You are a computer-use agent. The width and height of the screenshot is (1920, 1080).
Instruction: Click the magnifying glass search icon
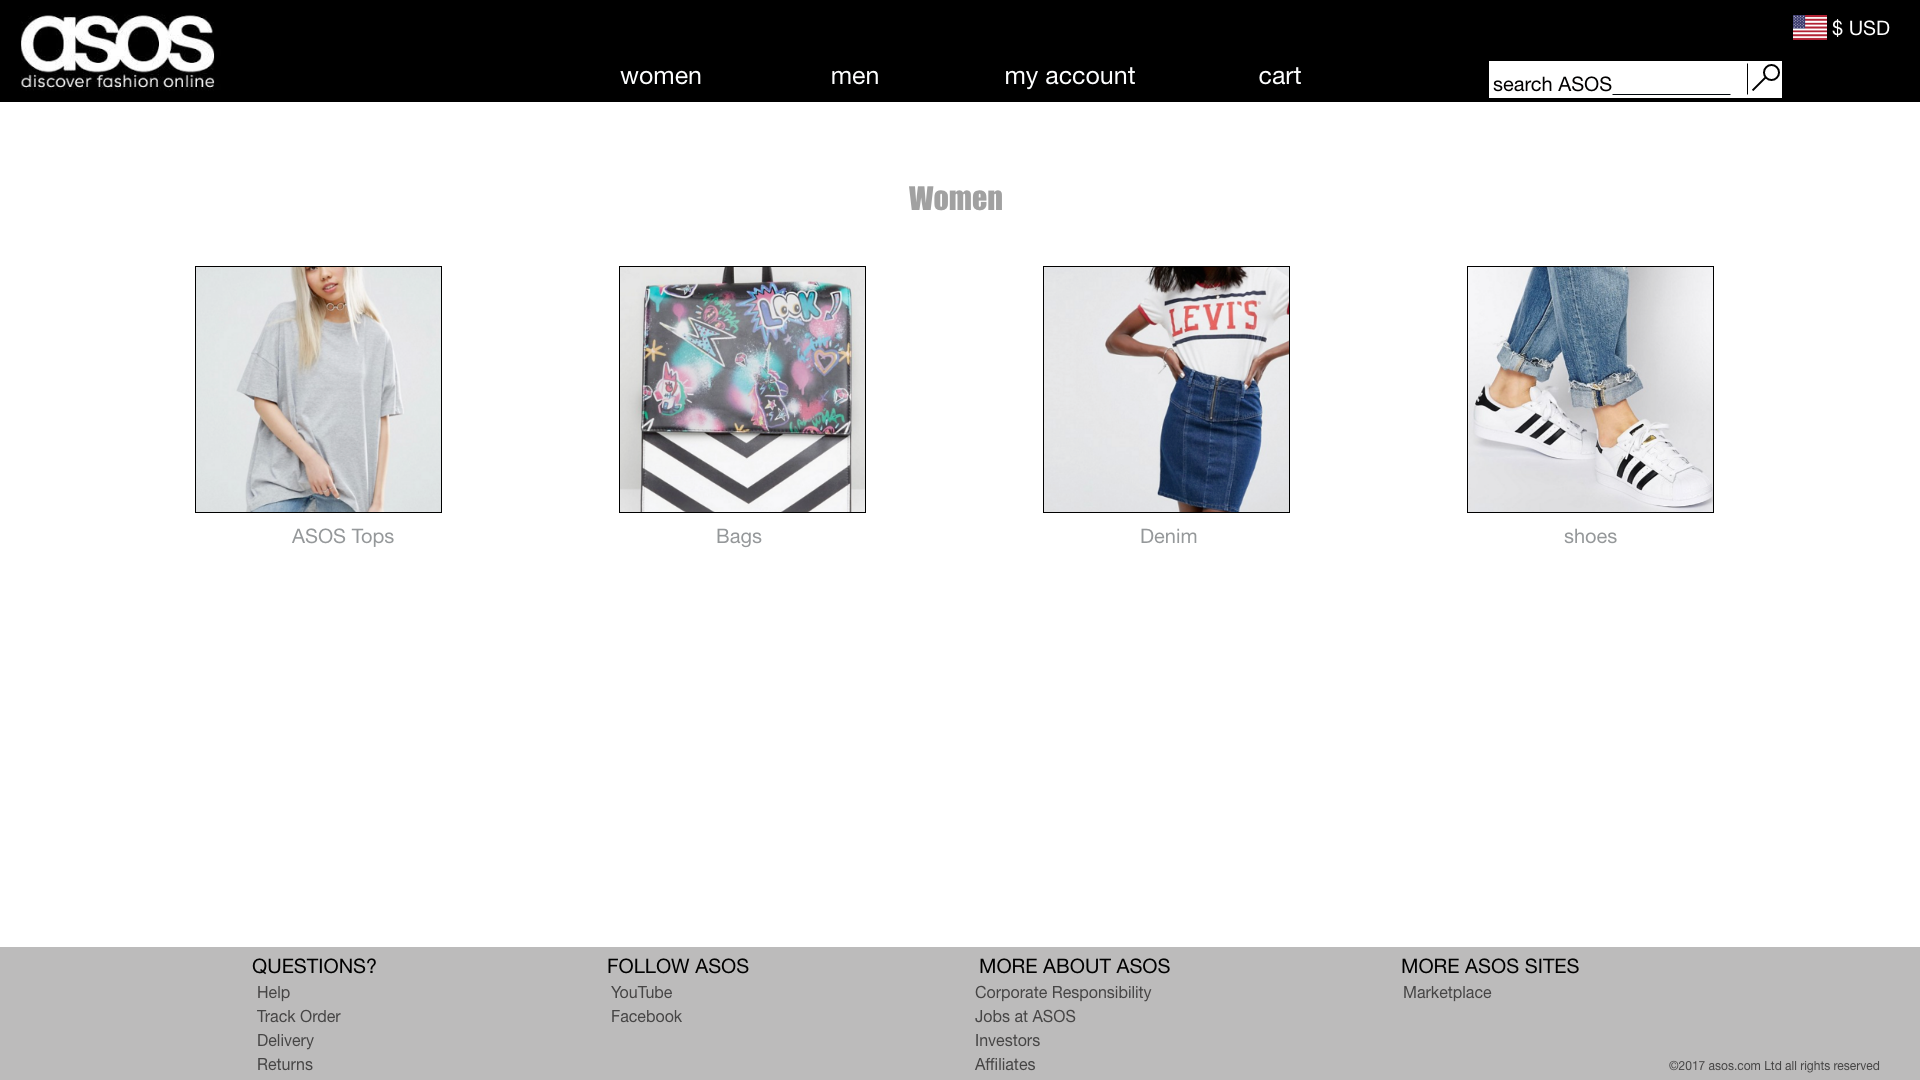click(x=1765, y=78)
